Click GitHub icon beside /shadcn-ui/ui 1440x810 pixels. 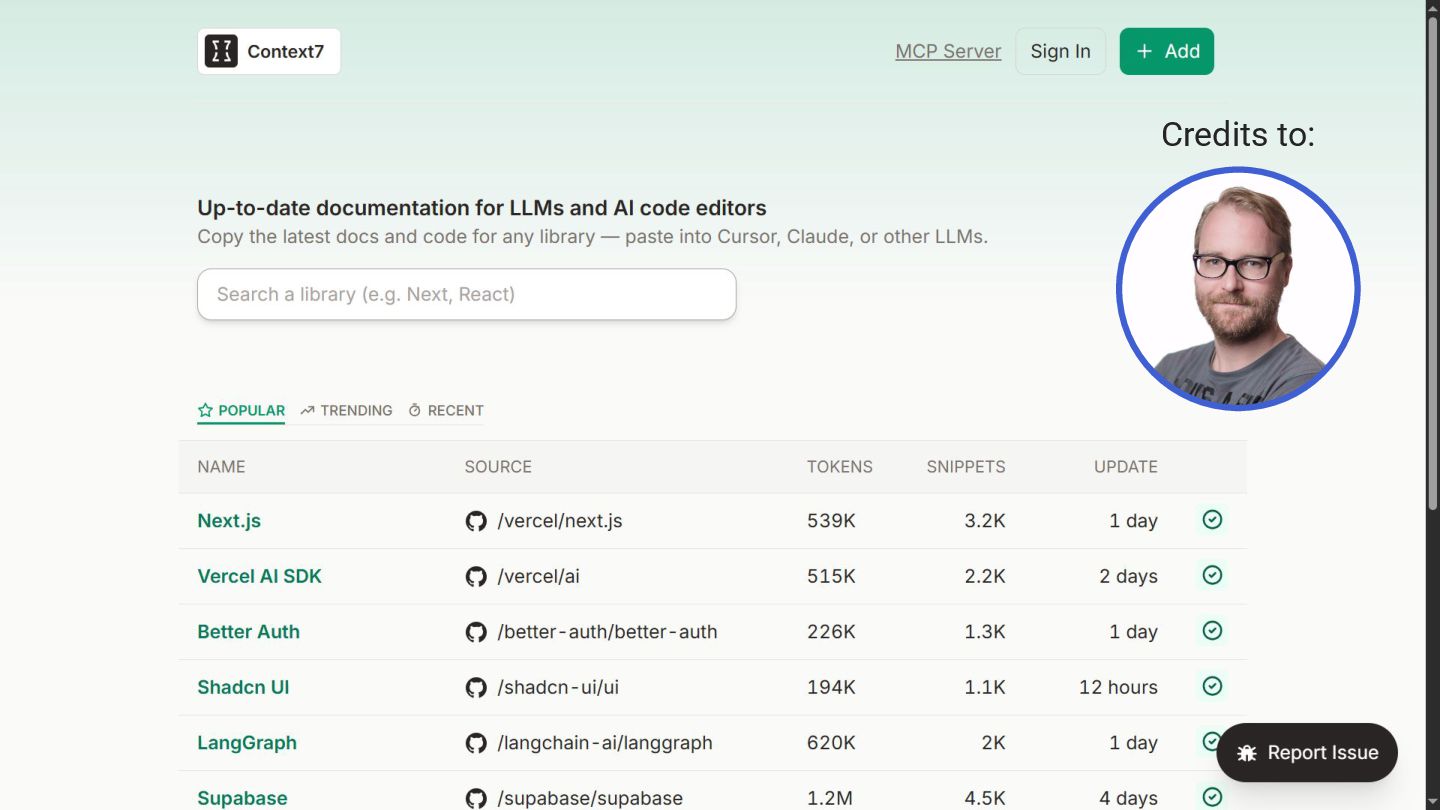[476, 688]
